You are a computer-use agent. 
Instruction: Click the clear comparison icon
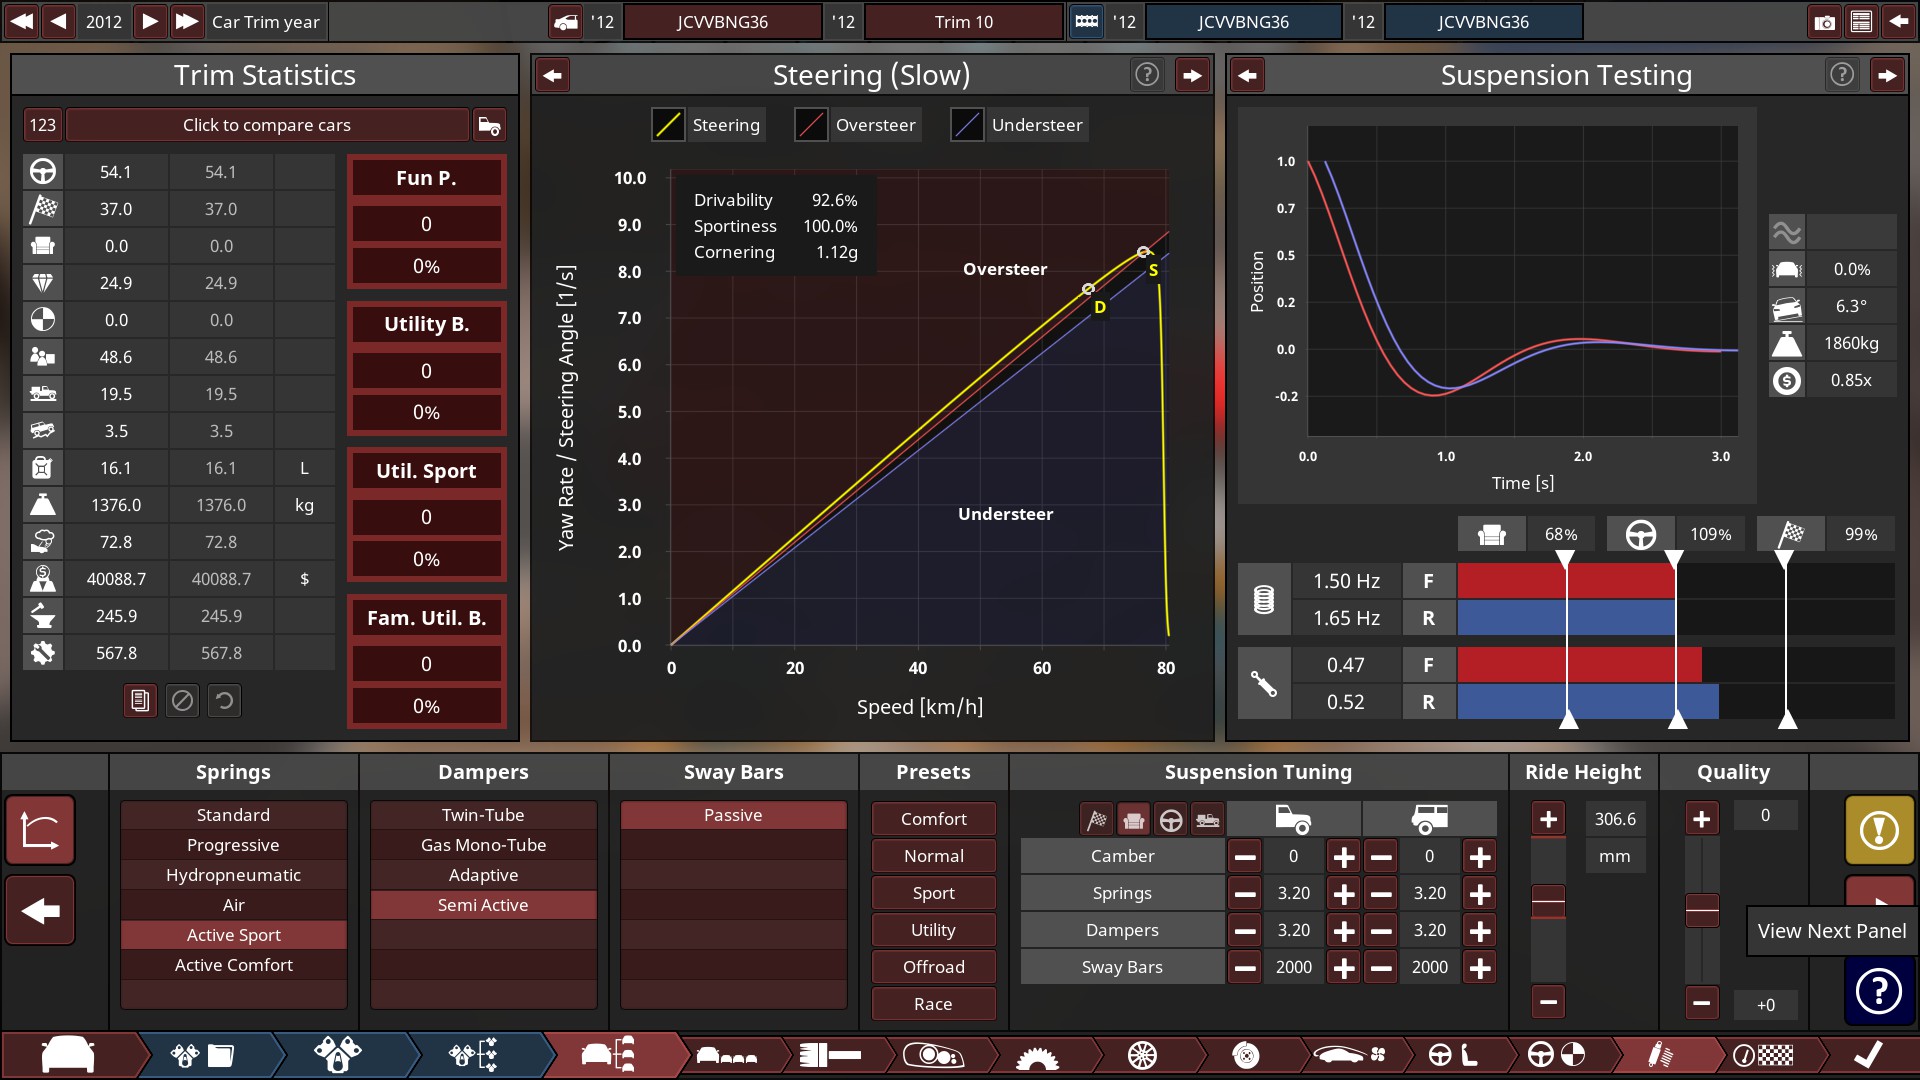click(182, 701)
